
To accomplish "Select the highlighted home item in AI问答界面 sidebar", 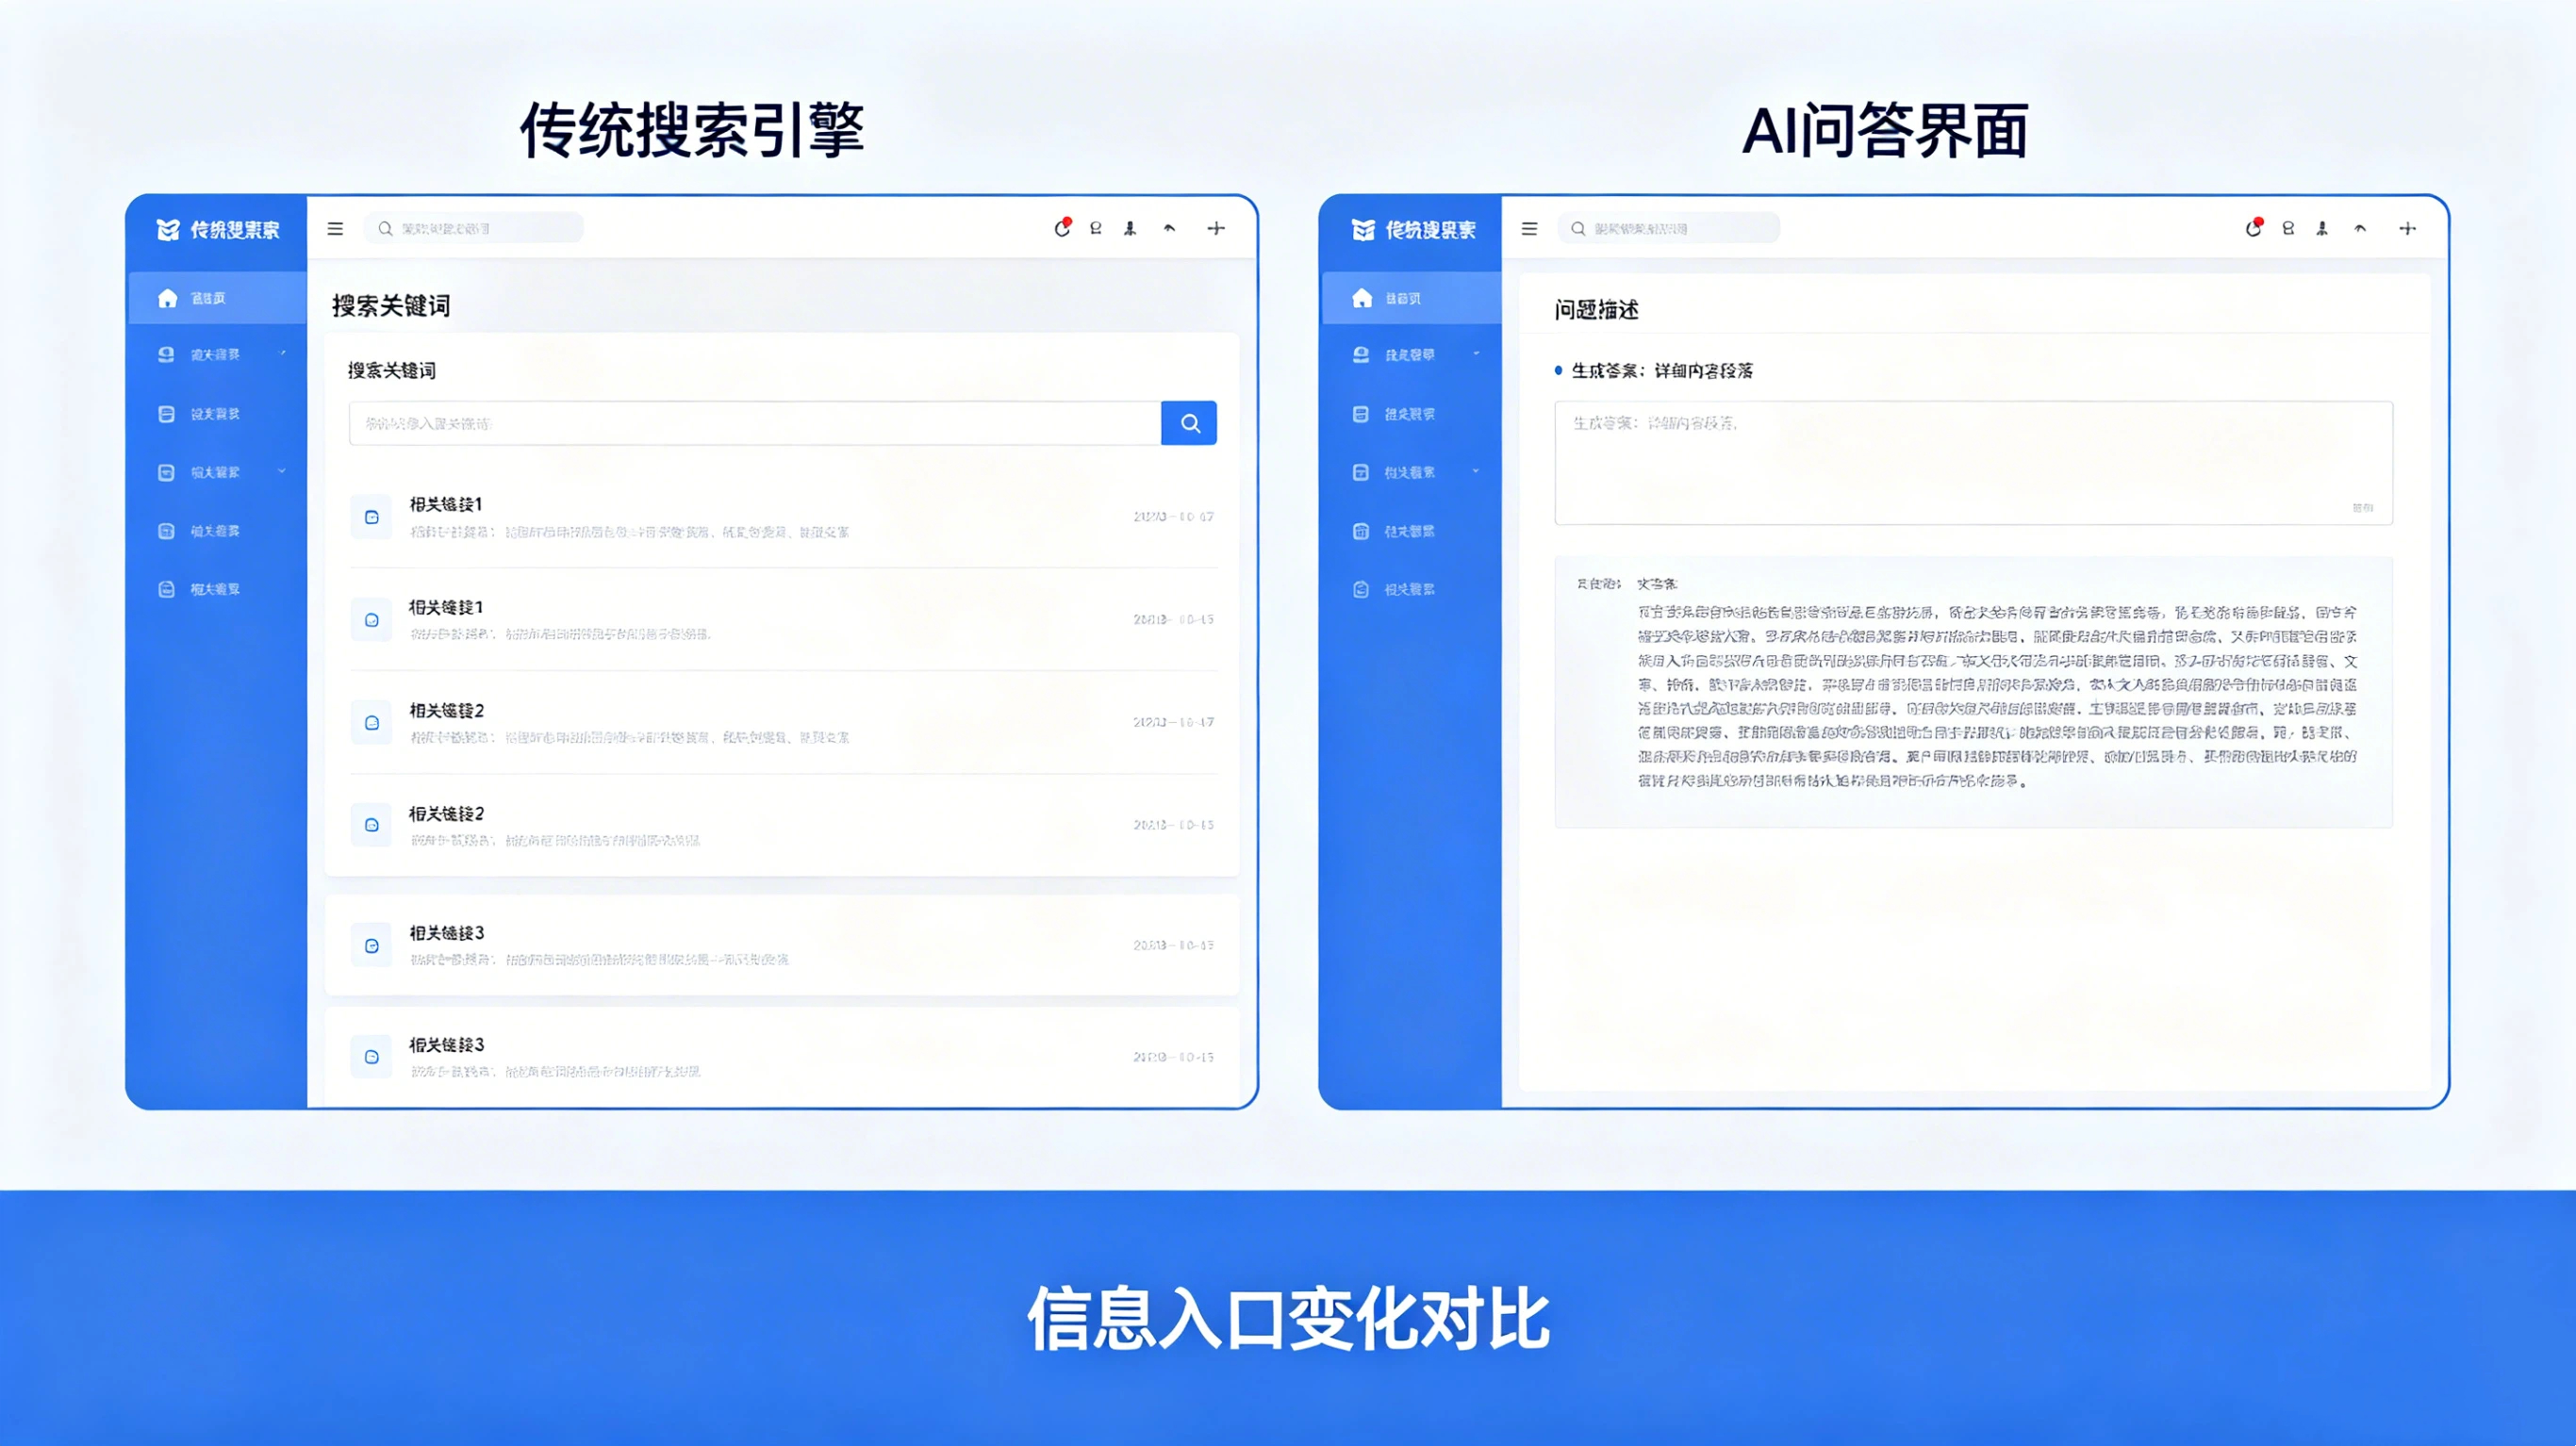I will pos(1412,298).
